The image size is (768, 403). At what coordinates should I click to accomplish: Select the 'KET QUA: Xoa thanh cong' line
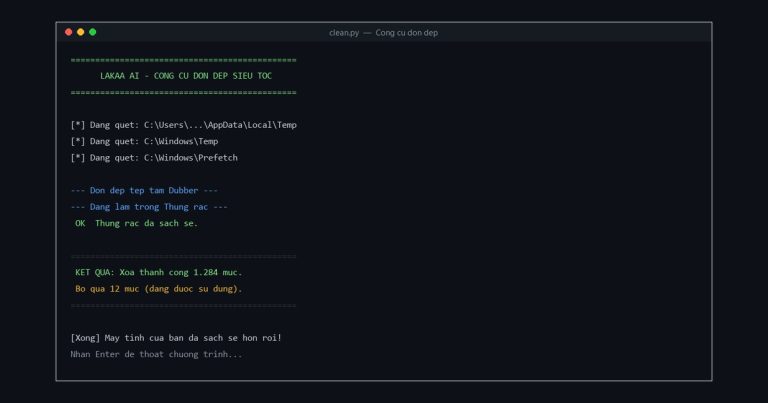pyautogui.click(x=159, y=272)
